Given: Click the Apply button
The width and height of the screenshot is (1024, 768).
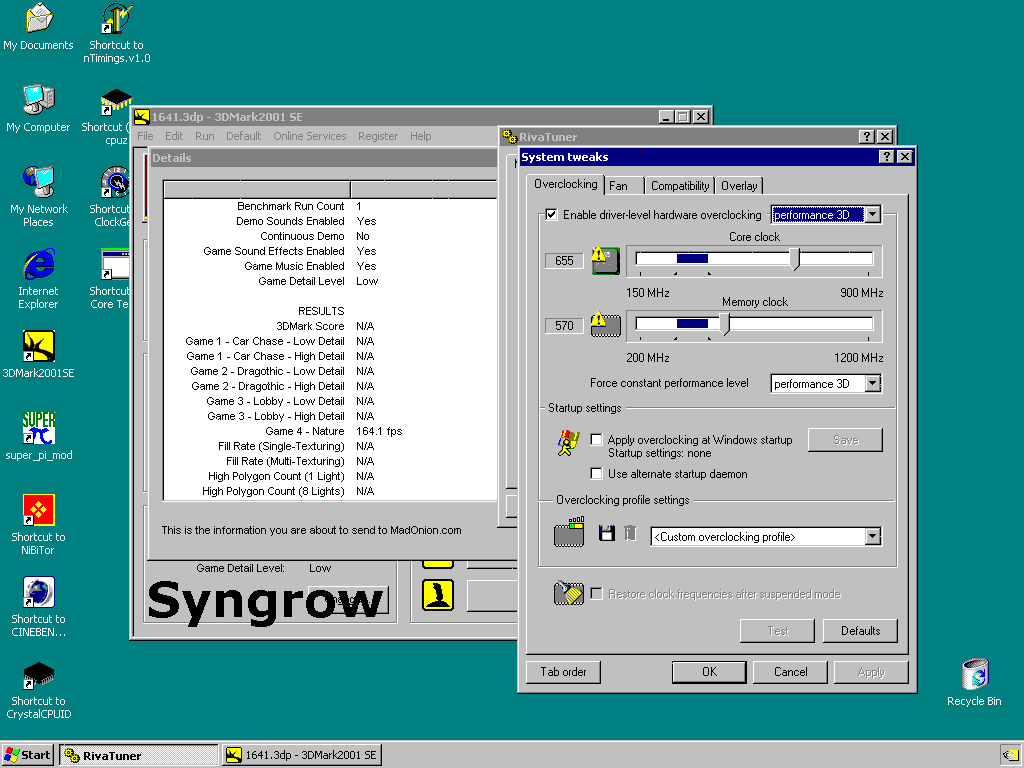Looking at the screenshot, I should tap(871, 672).
